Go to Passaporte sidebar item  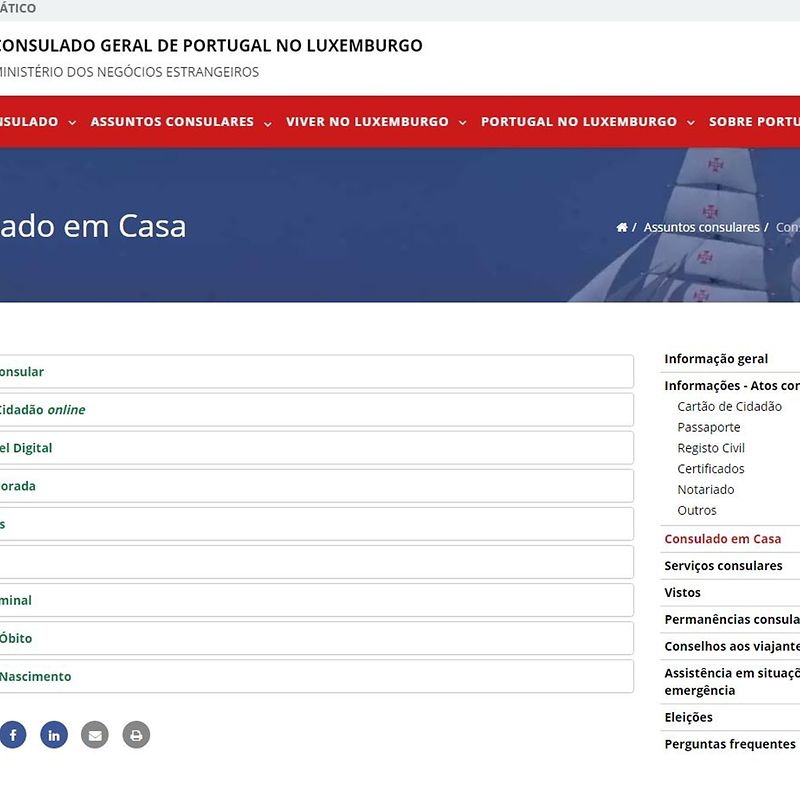click(x=709, y=428)
